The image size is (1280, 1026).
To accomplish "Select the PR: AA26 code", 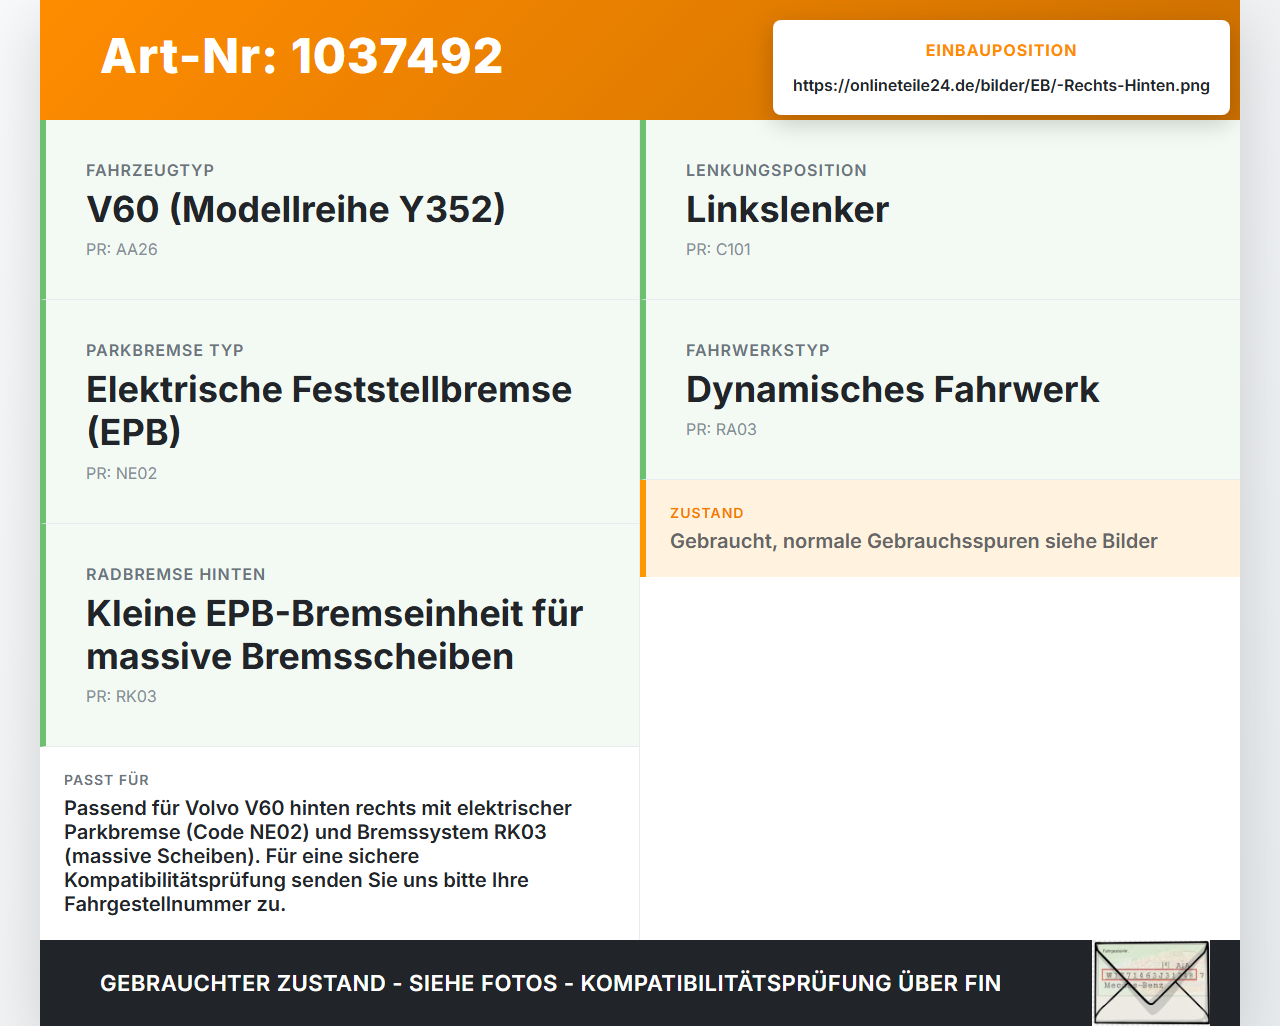I will tap(122, 249).
